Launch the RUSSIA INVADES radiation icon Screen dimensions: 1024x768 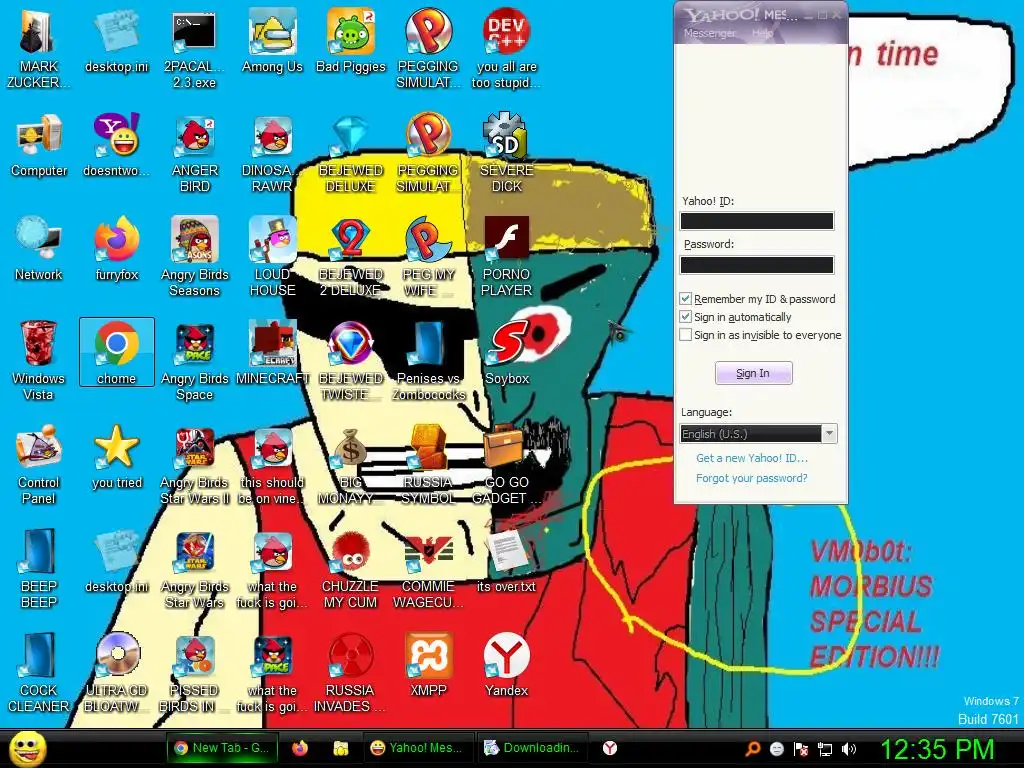350,671
